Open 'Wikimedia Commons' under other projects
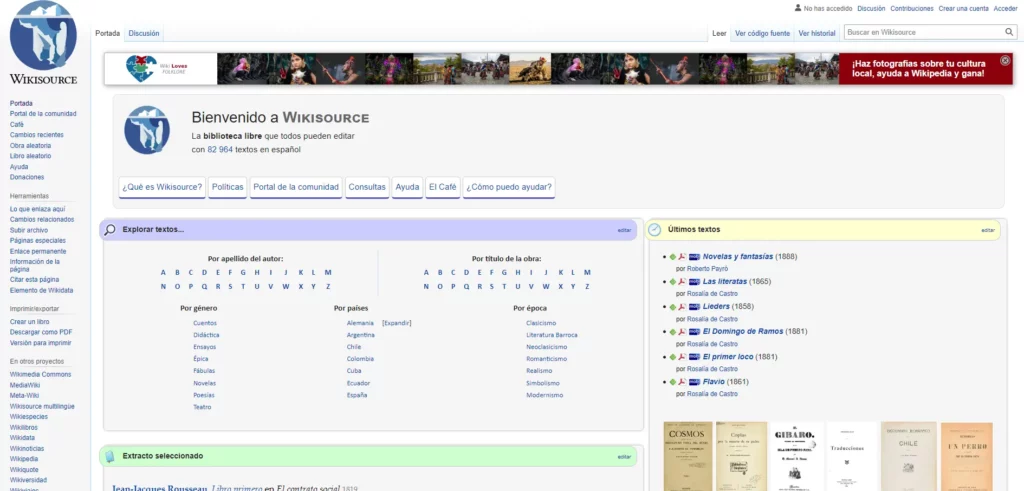The image size is (1024, 491). point(40,375)
